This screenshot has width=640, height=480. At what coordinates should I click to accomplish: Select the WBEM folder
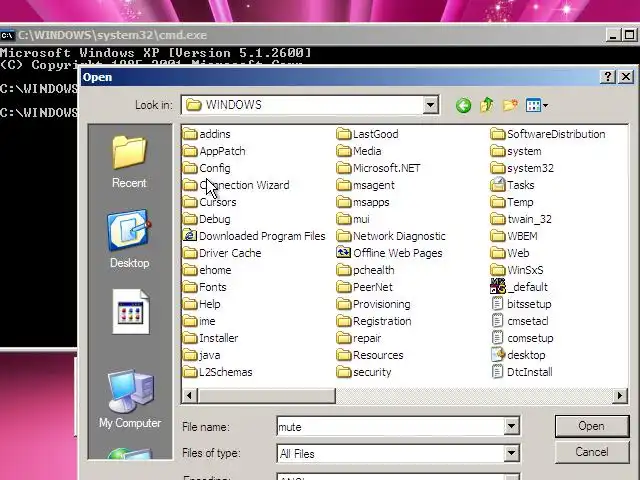click(514, 236)
